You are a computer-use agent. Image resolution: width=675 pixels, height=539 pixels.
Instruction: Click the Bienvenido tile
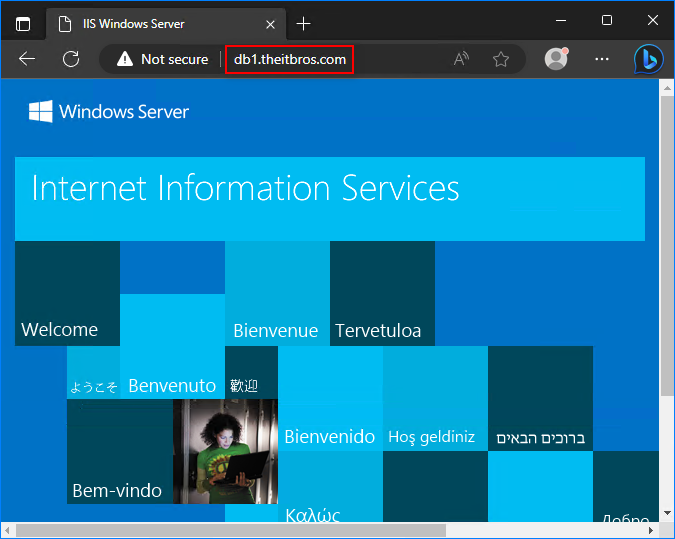click(330, 399)
